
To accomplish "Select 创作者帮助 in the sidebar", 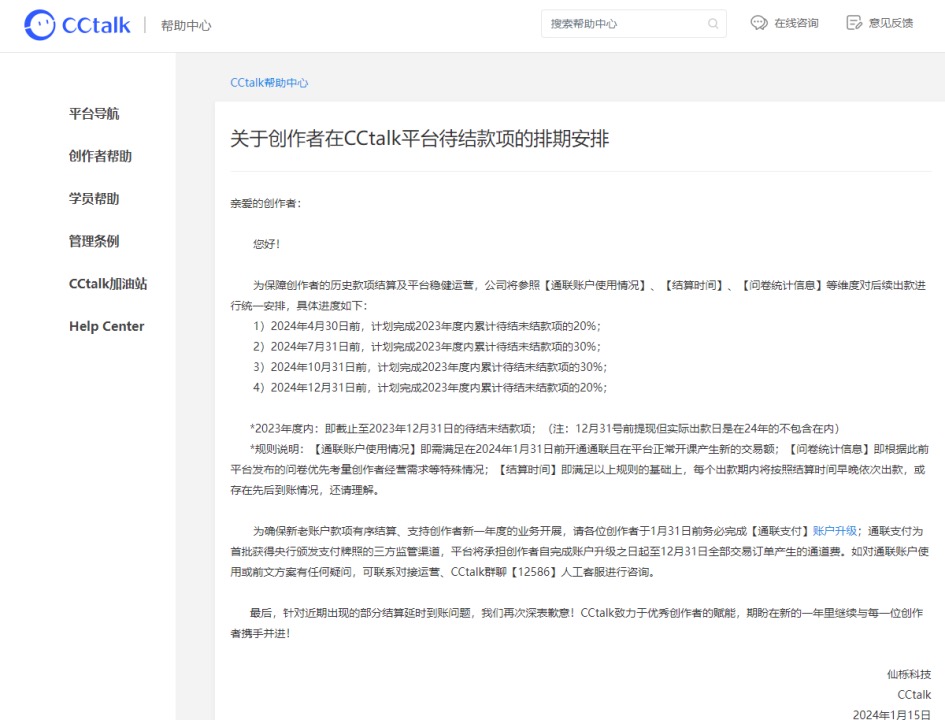I will tap(100, 156).
